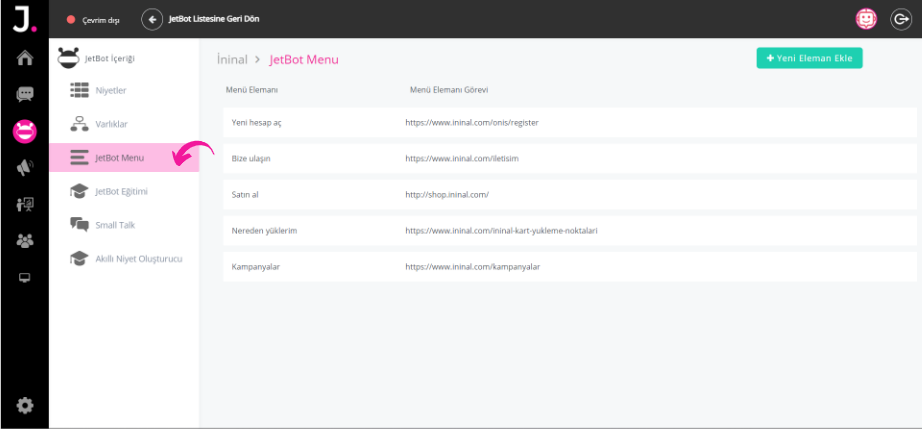Click the logout icon at top right
This screenshot has width=922, height=429.
pos(901,19)
